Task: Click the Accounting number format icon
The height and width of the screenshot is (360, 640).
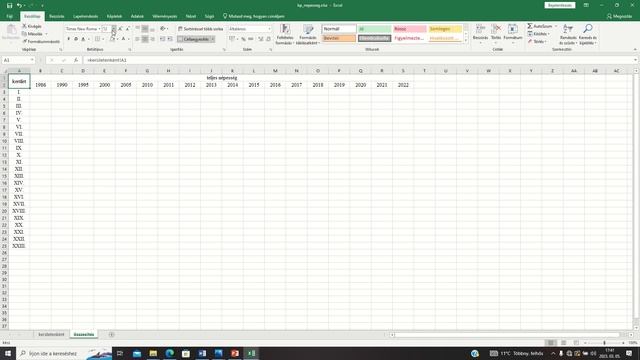Action: (232, 39)
